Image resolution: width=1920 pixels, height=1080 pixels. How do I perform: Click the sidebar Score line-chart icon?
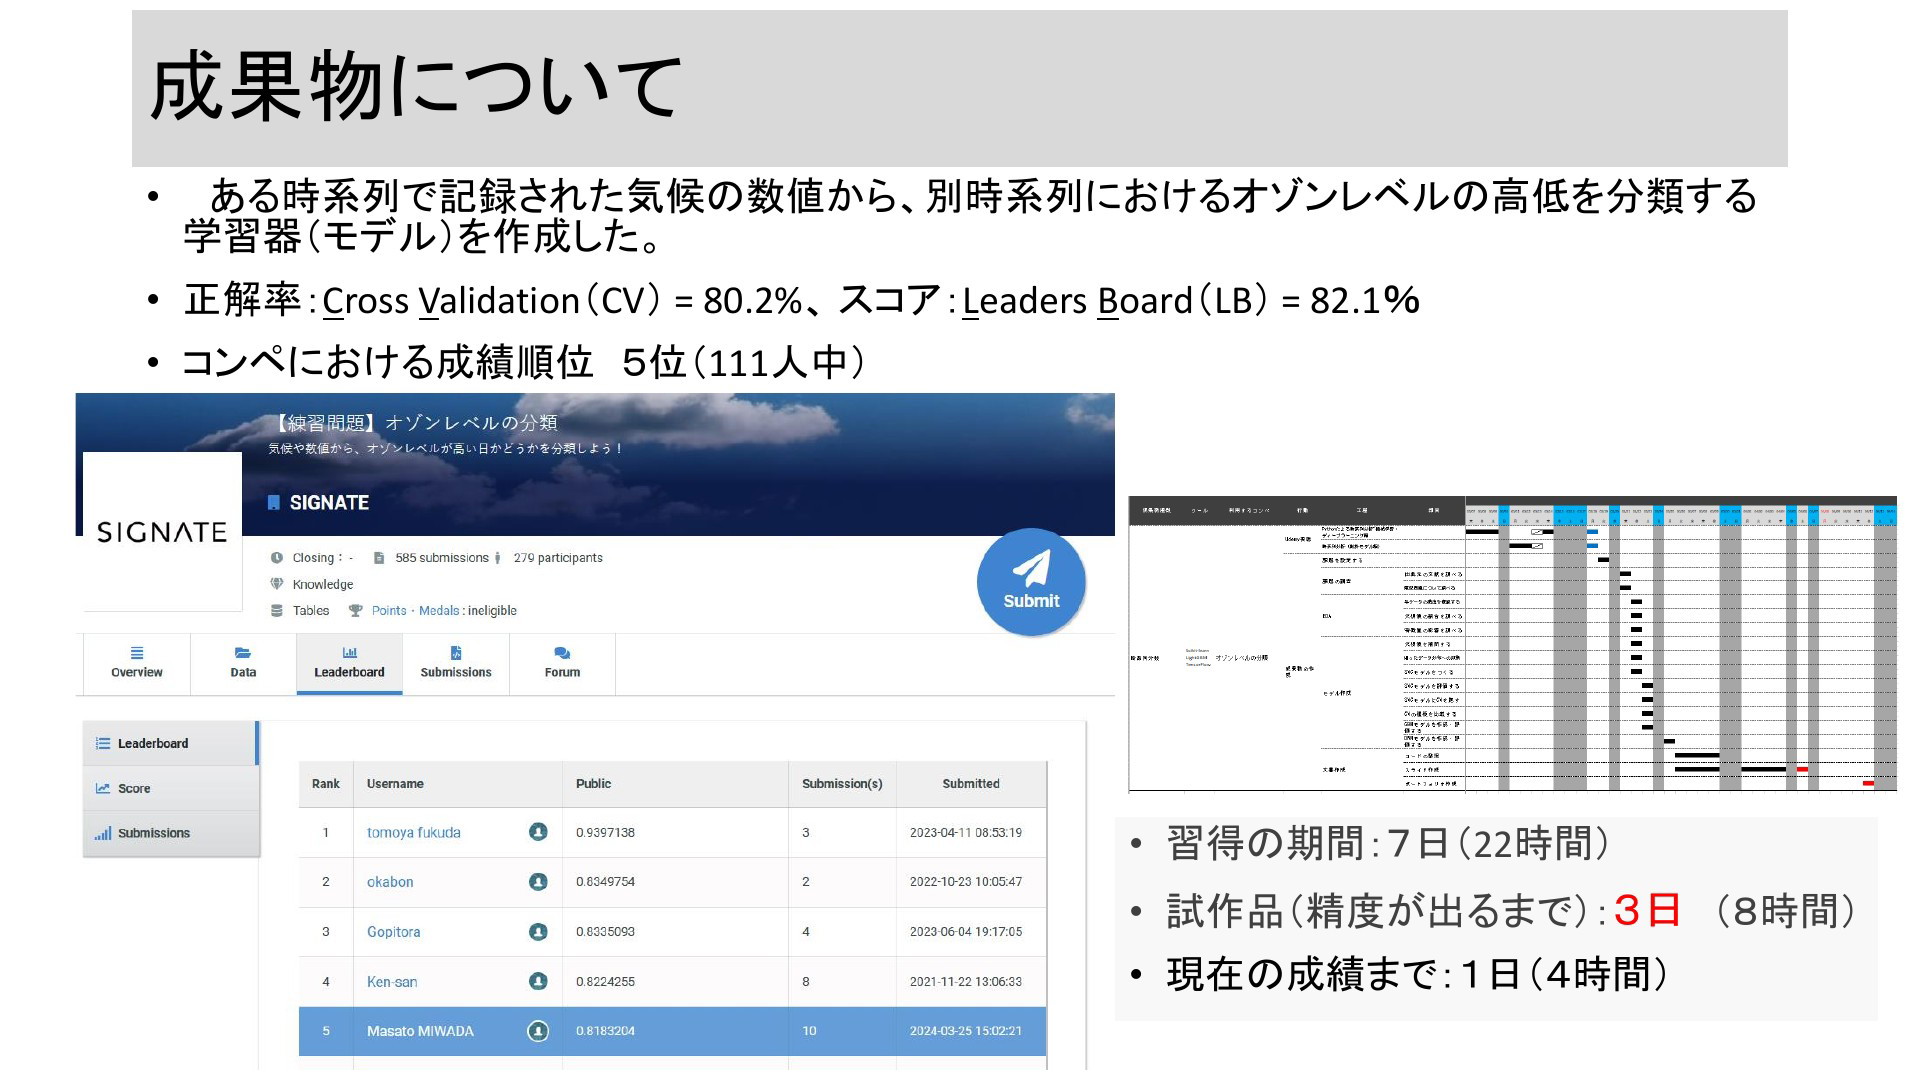point(102,788)
